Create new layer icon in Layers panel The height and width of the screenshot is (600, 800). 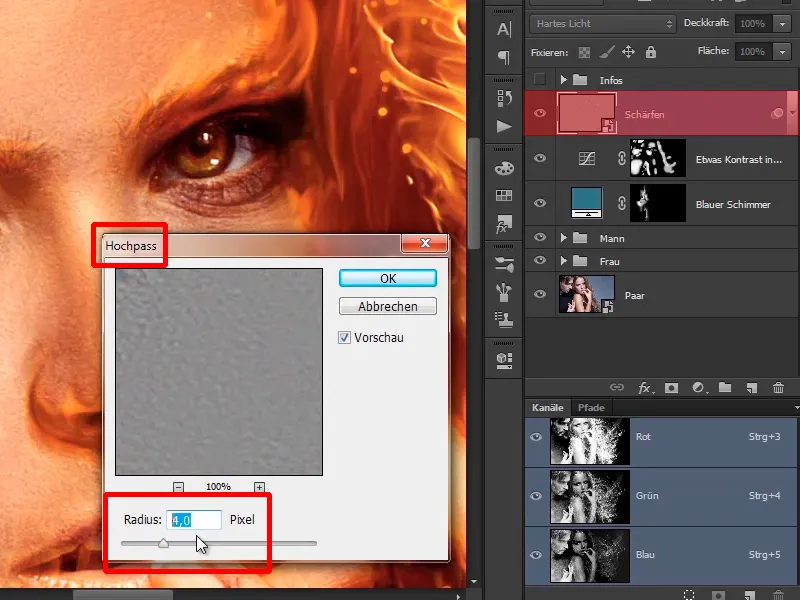point(752,388)
